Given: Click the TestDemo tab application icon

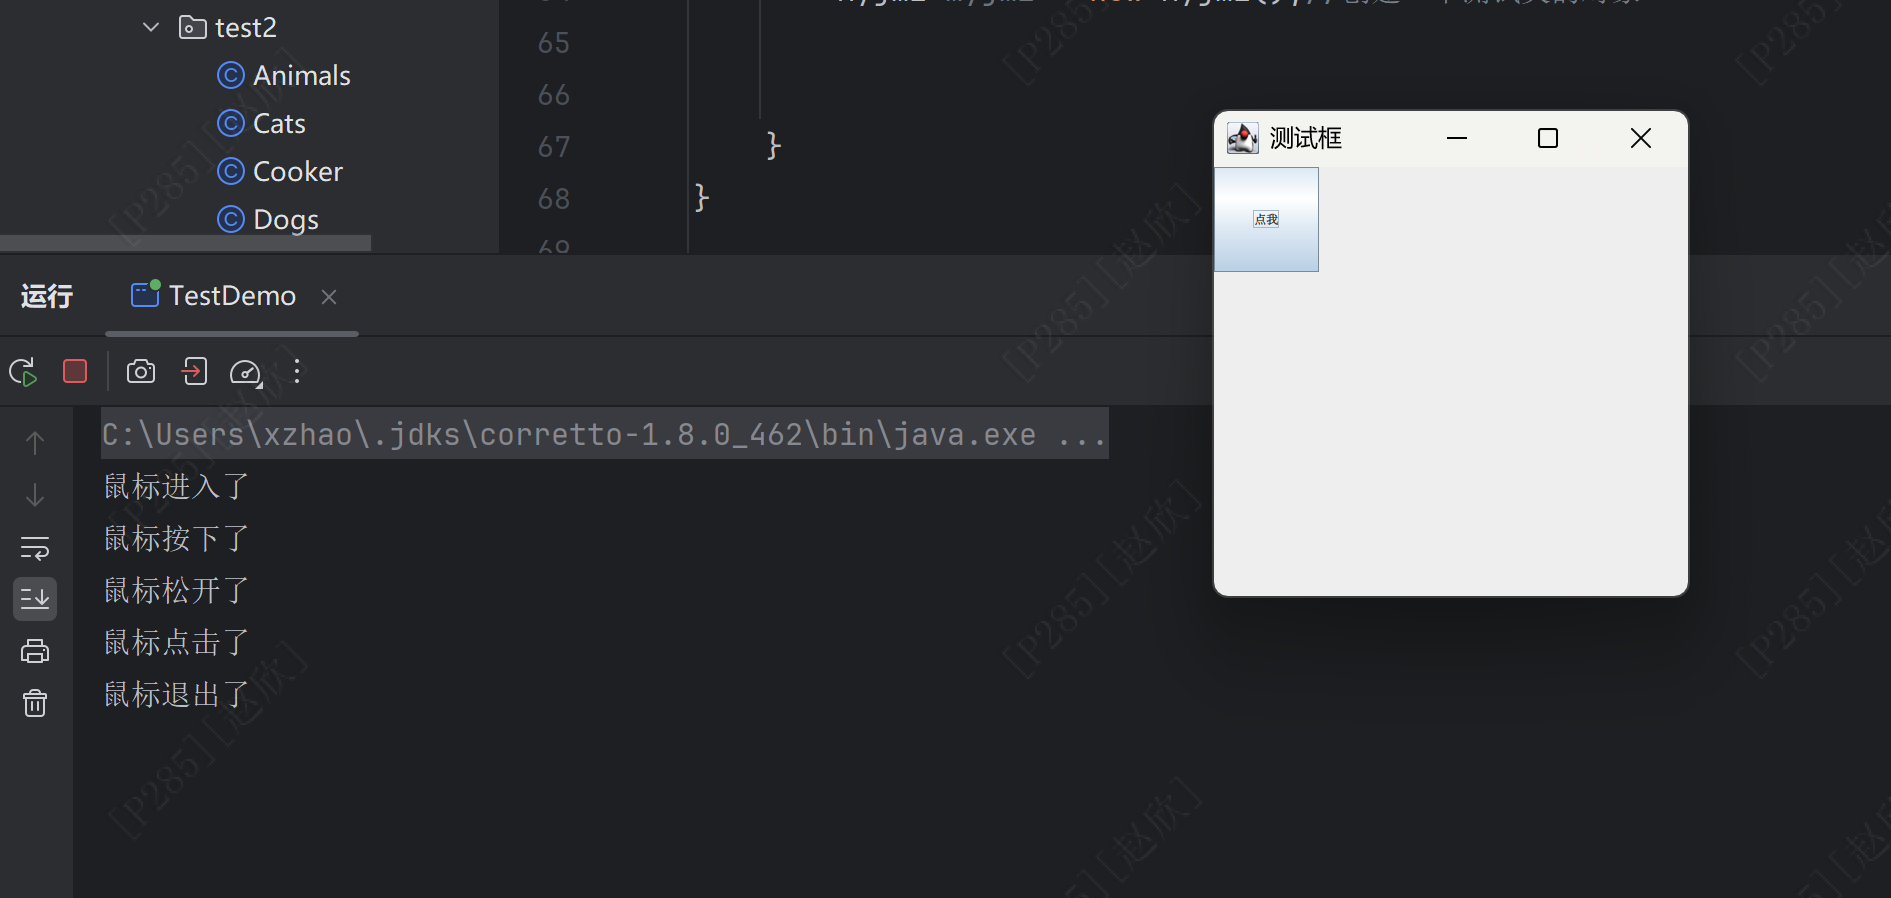Looking at the screenshot, I should pos(146,294).
